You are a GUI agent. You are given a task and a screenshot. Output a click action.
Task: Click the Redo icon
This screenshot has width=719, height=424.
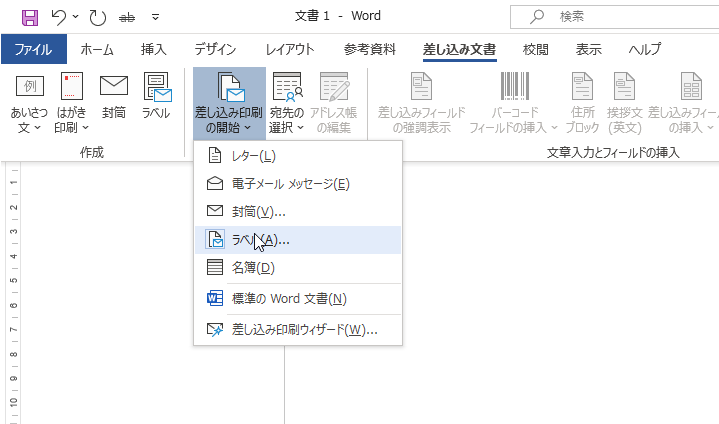pos(98,17)
